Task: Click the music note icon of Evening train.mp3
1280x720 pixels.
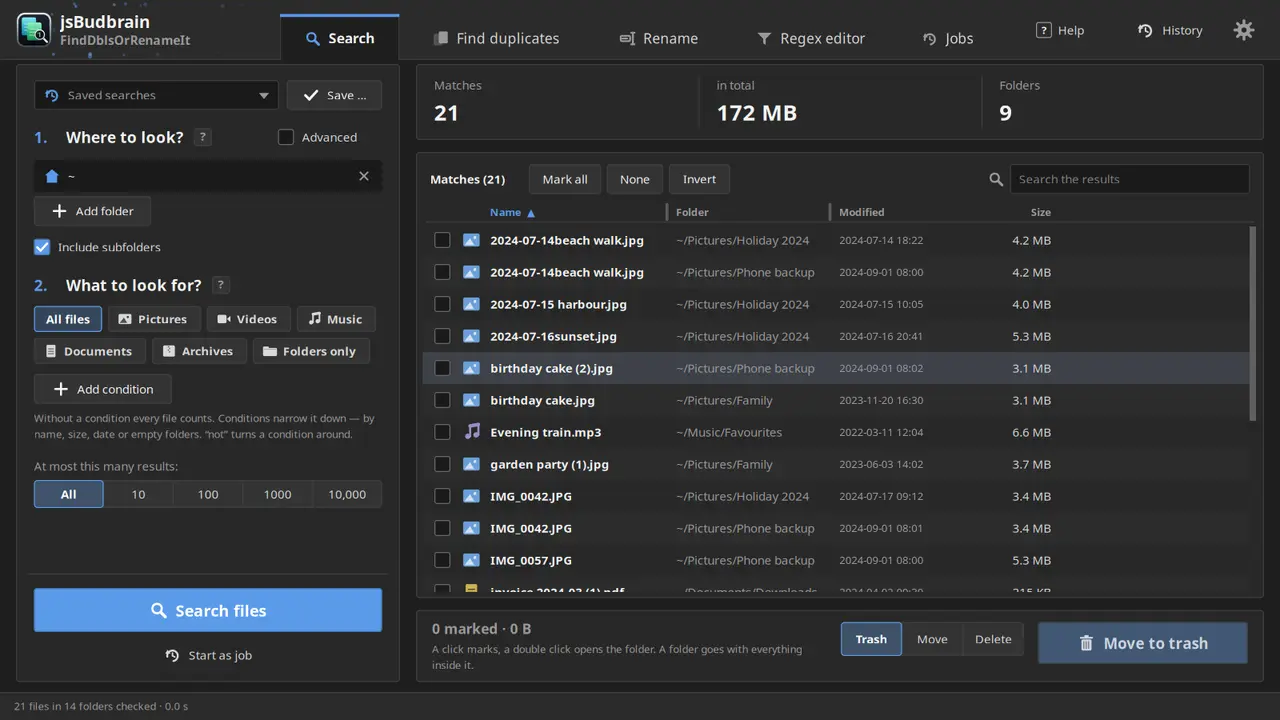Action: point(472,432)
